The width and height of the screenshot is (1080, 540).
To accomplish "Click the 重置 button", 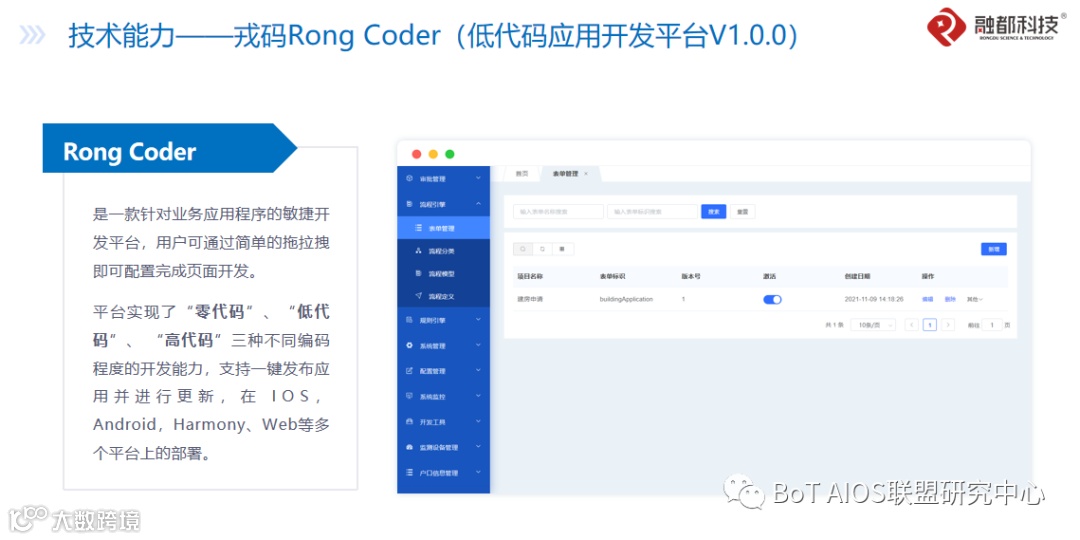I will click(742, 212).
